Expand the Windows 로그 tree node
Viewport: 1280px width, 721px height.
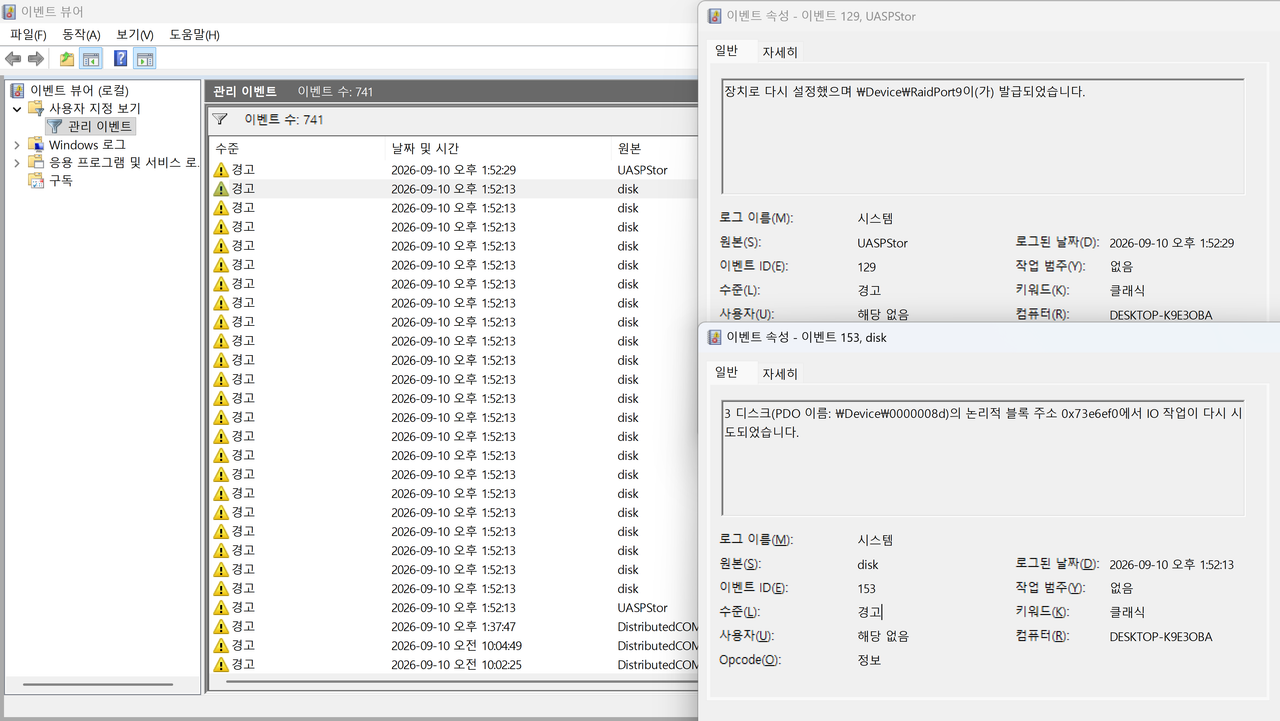[x=16, y=145]
